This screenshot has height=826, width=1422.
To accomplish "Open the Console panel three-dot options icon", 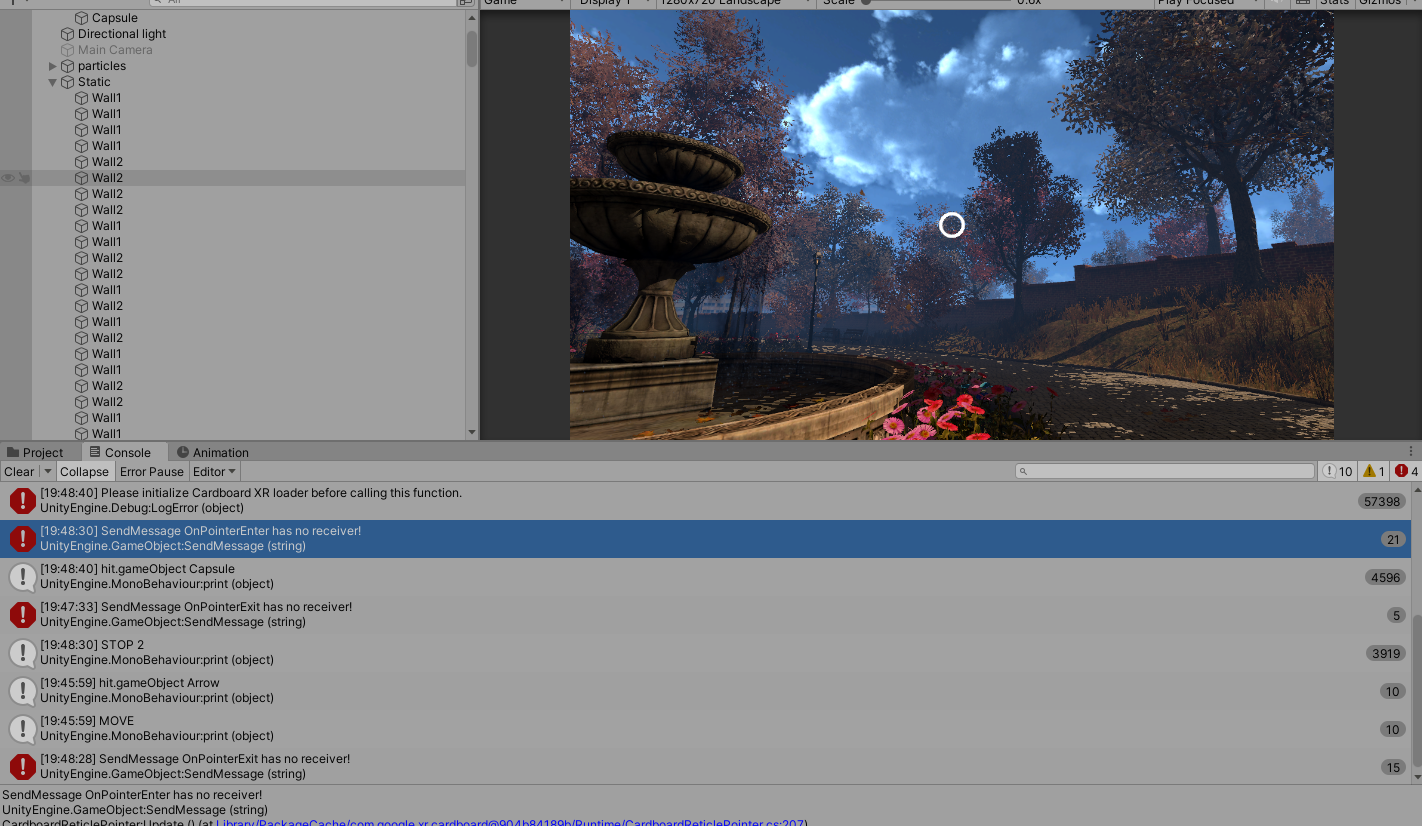I will click(1412, 451).
